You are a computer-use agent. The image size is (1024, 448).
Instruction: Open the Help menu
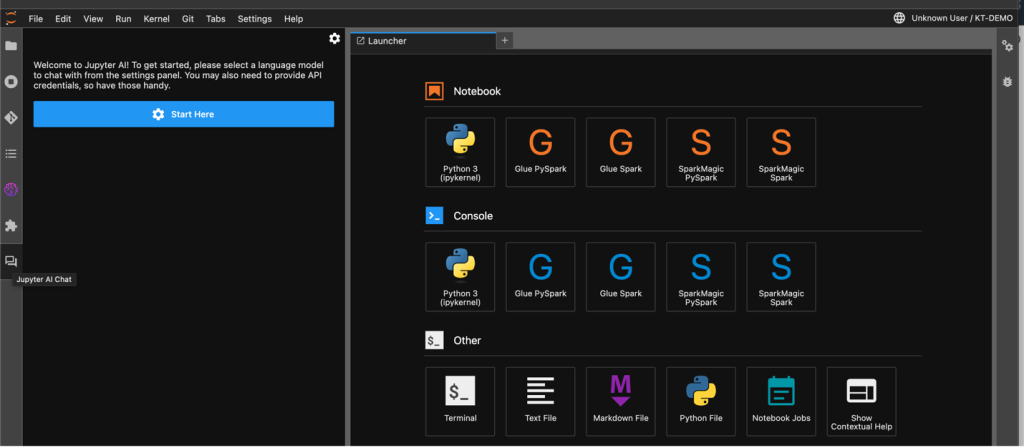(x=294, y=19)
